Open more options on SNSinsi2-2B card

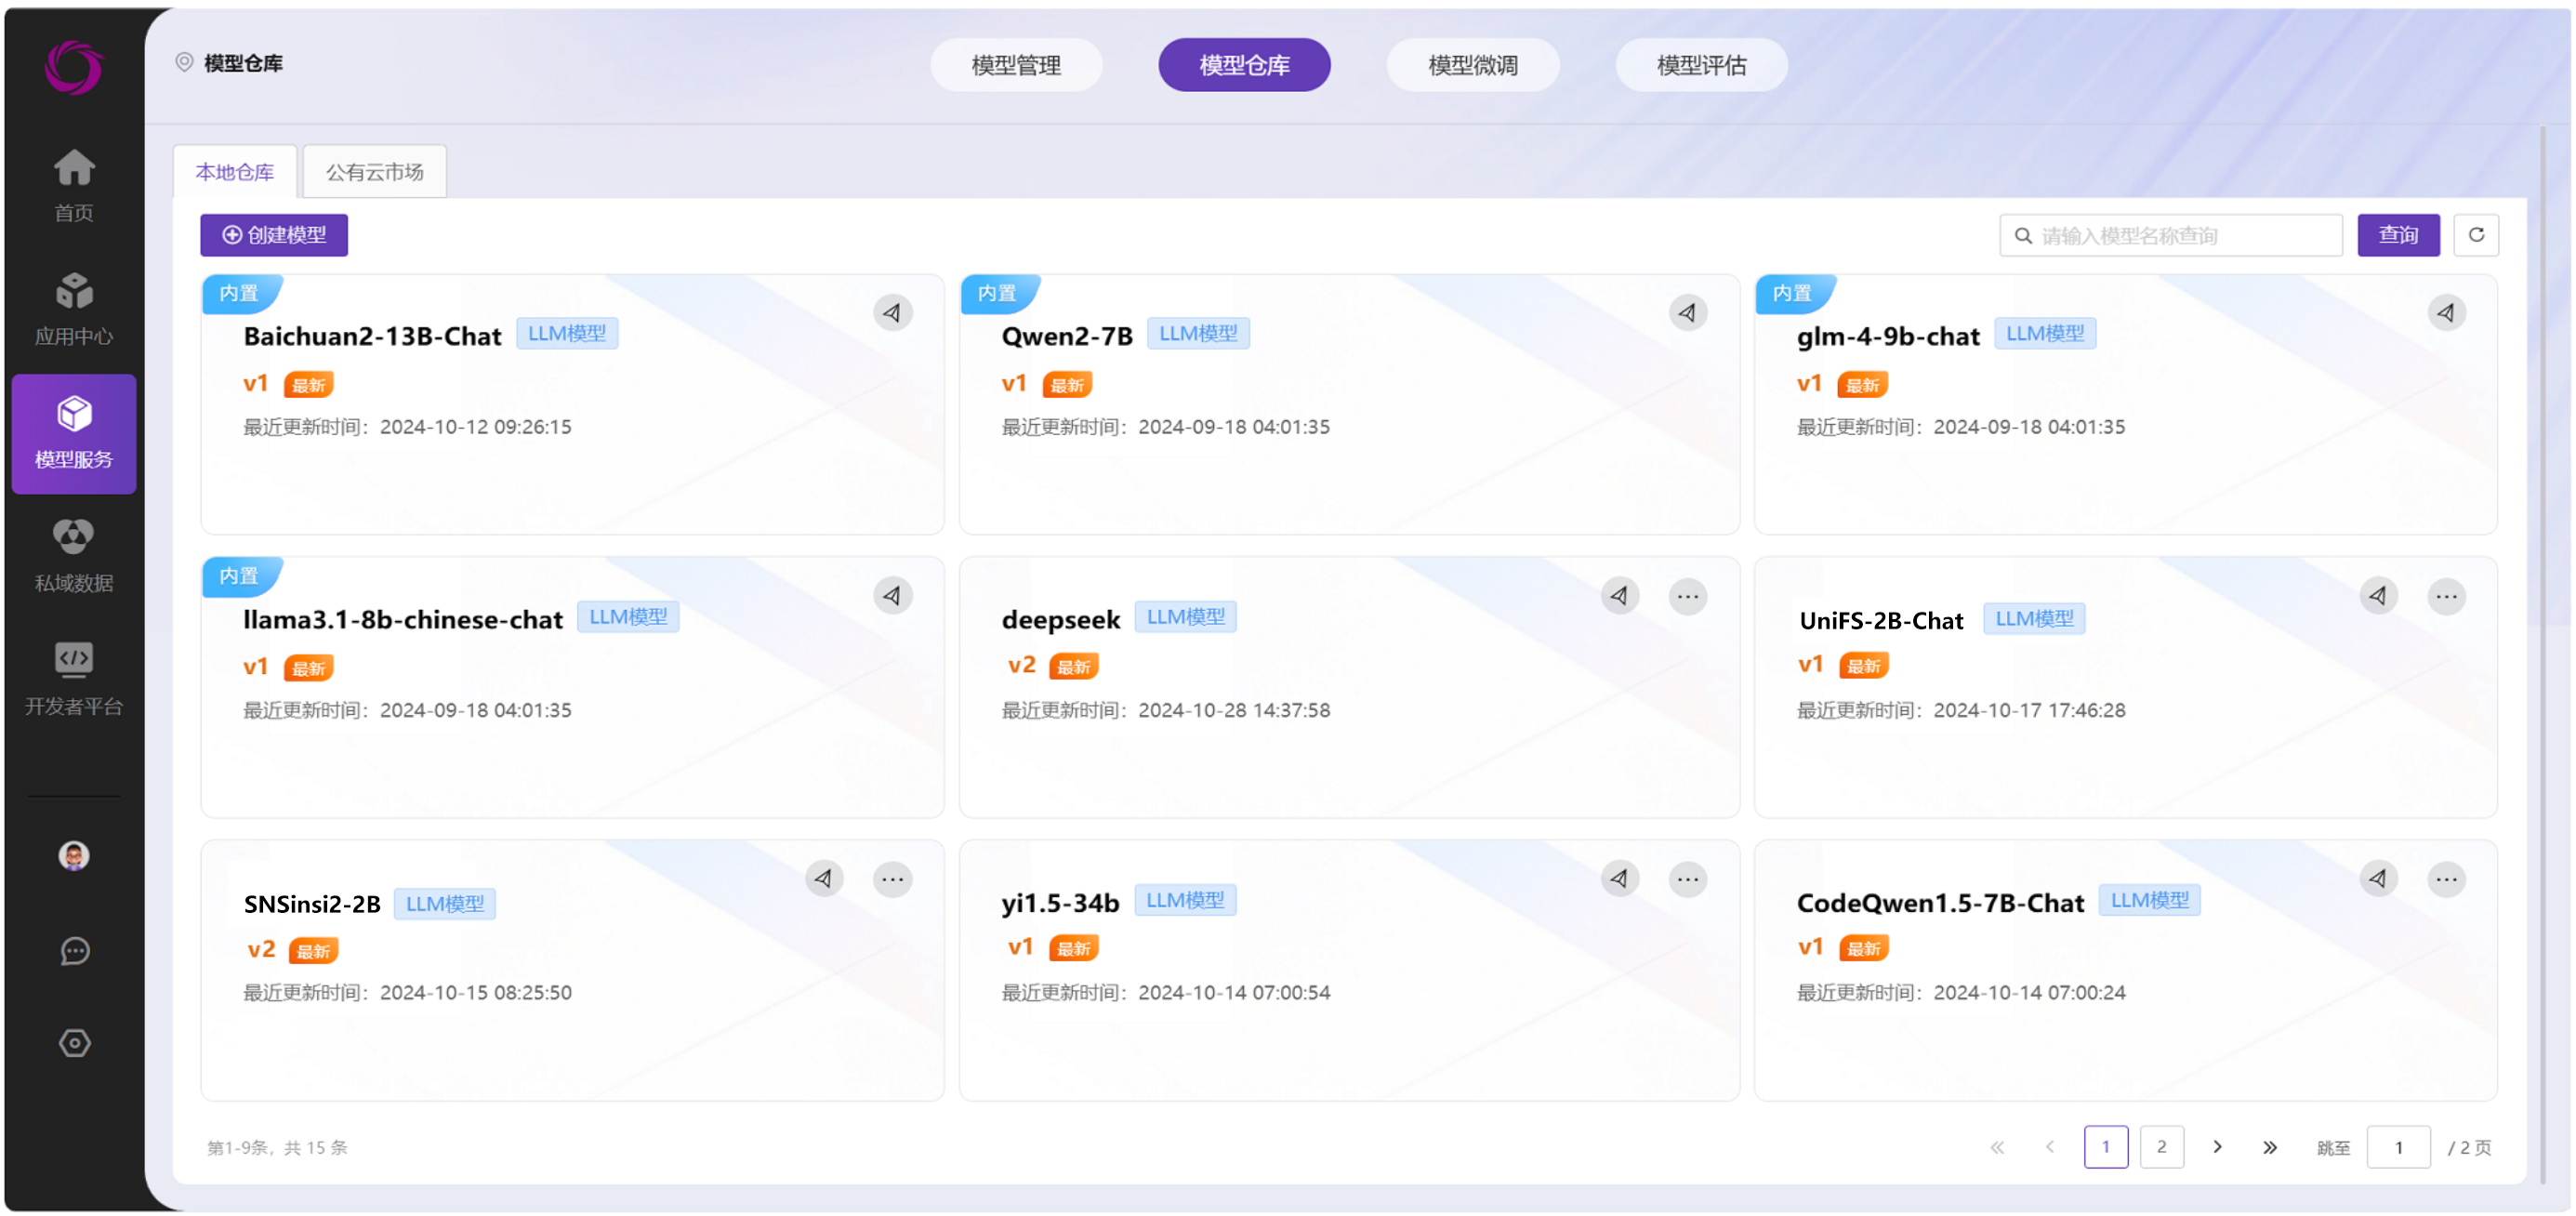click(892, 879)
